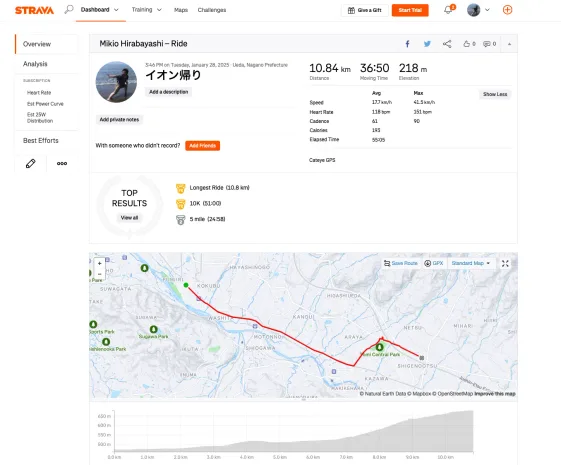Screen dimensions: 561x465
Task: Zoom in on the map
Action: pos(99,263)
